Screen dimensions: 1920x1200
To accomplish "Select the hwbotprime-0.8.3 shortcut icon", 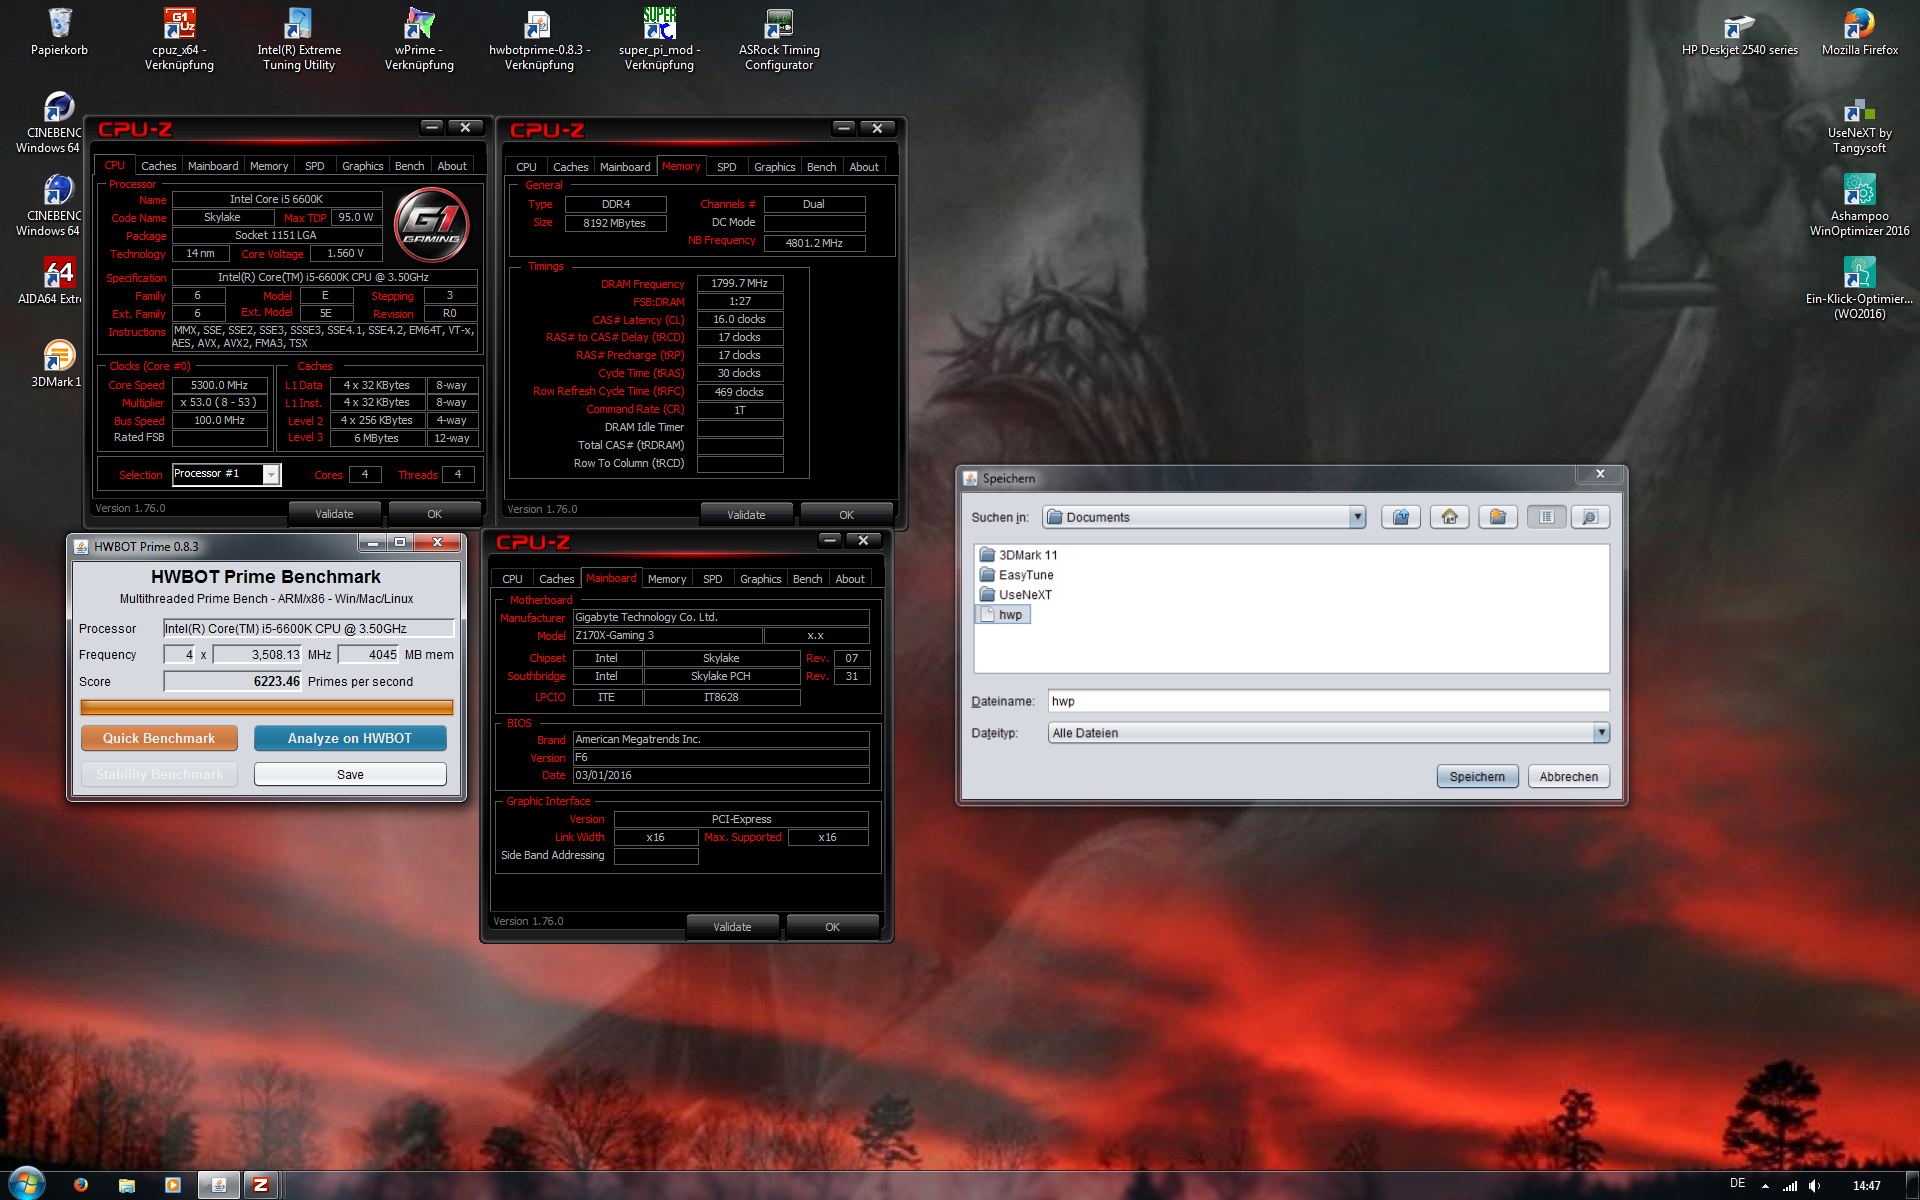I will click(x=539, y=40).
